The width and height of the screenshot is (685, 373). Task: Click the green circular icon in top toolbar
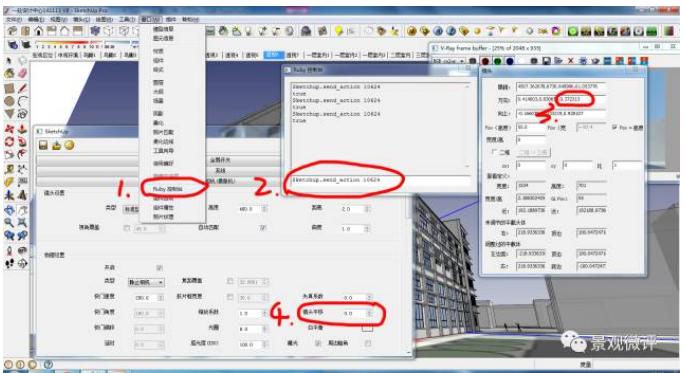[572, 31]
